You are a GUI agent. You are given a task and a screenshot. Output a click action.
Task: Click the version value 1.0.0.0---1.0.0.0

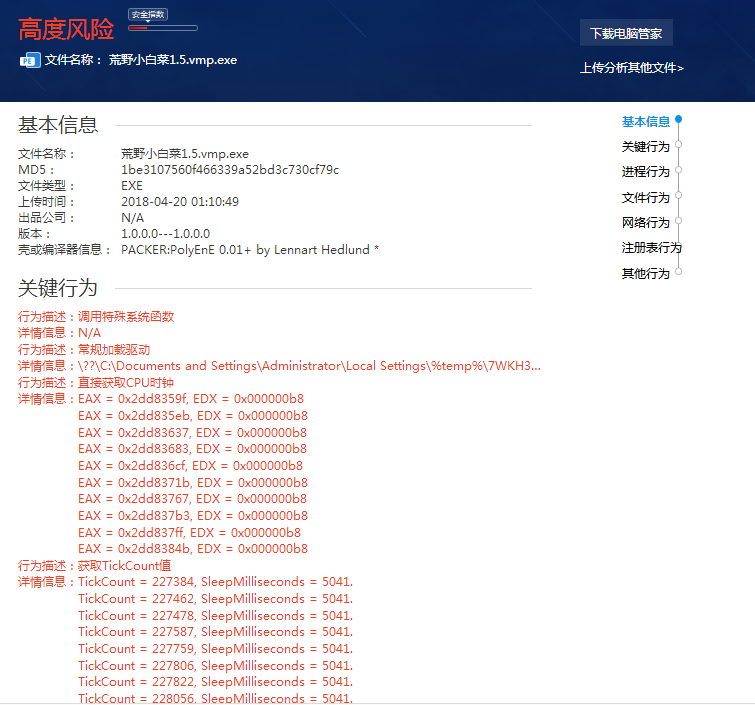(x=165, y=234)
